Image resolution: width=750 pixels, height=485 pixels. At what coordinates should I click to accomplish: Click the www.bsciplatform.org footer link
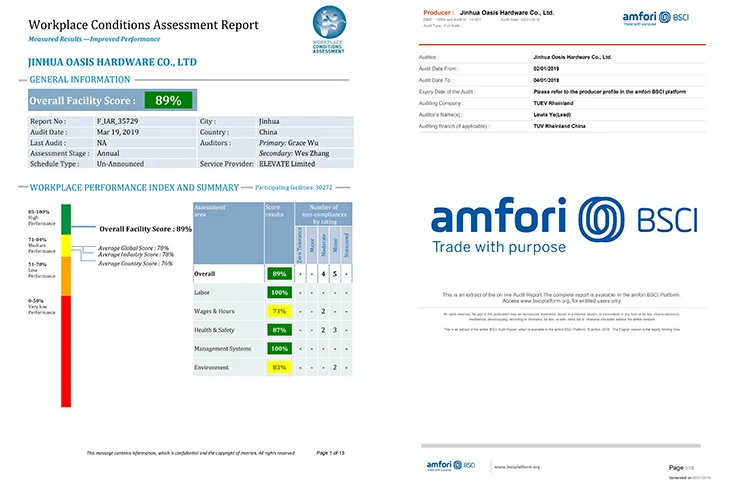pyautogui.click(x=517, y=467)
